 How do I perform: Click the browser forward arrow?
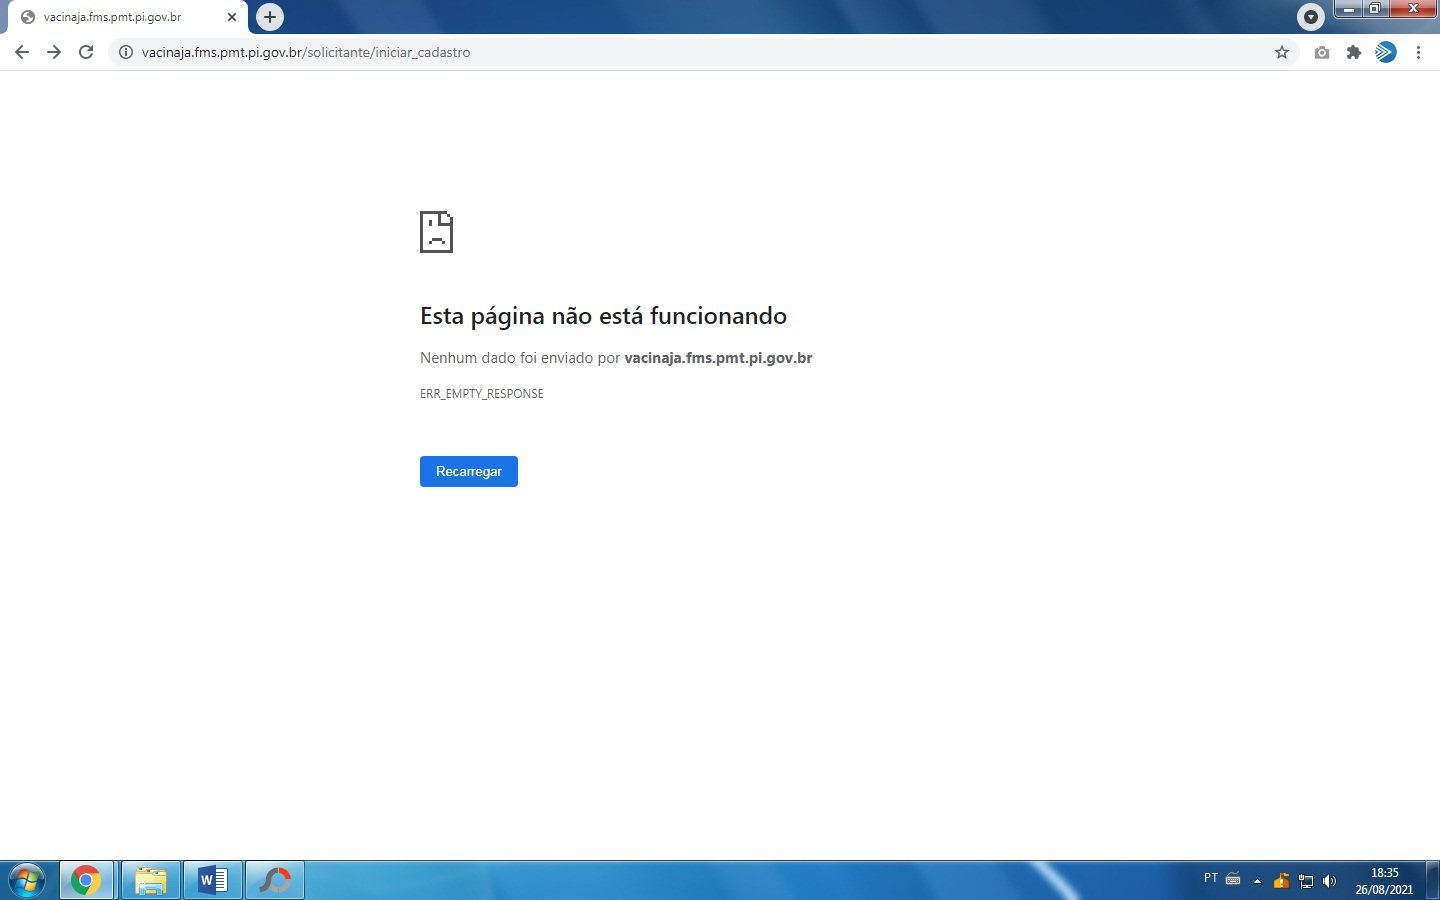click(54, 52)
